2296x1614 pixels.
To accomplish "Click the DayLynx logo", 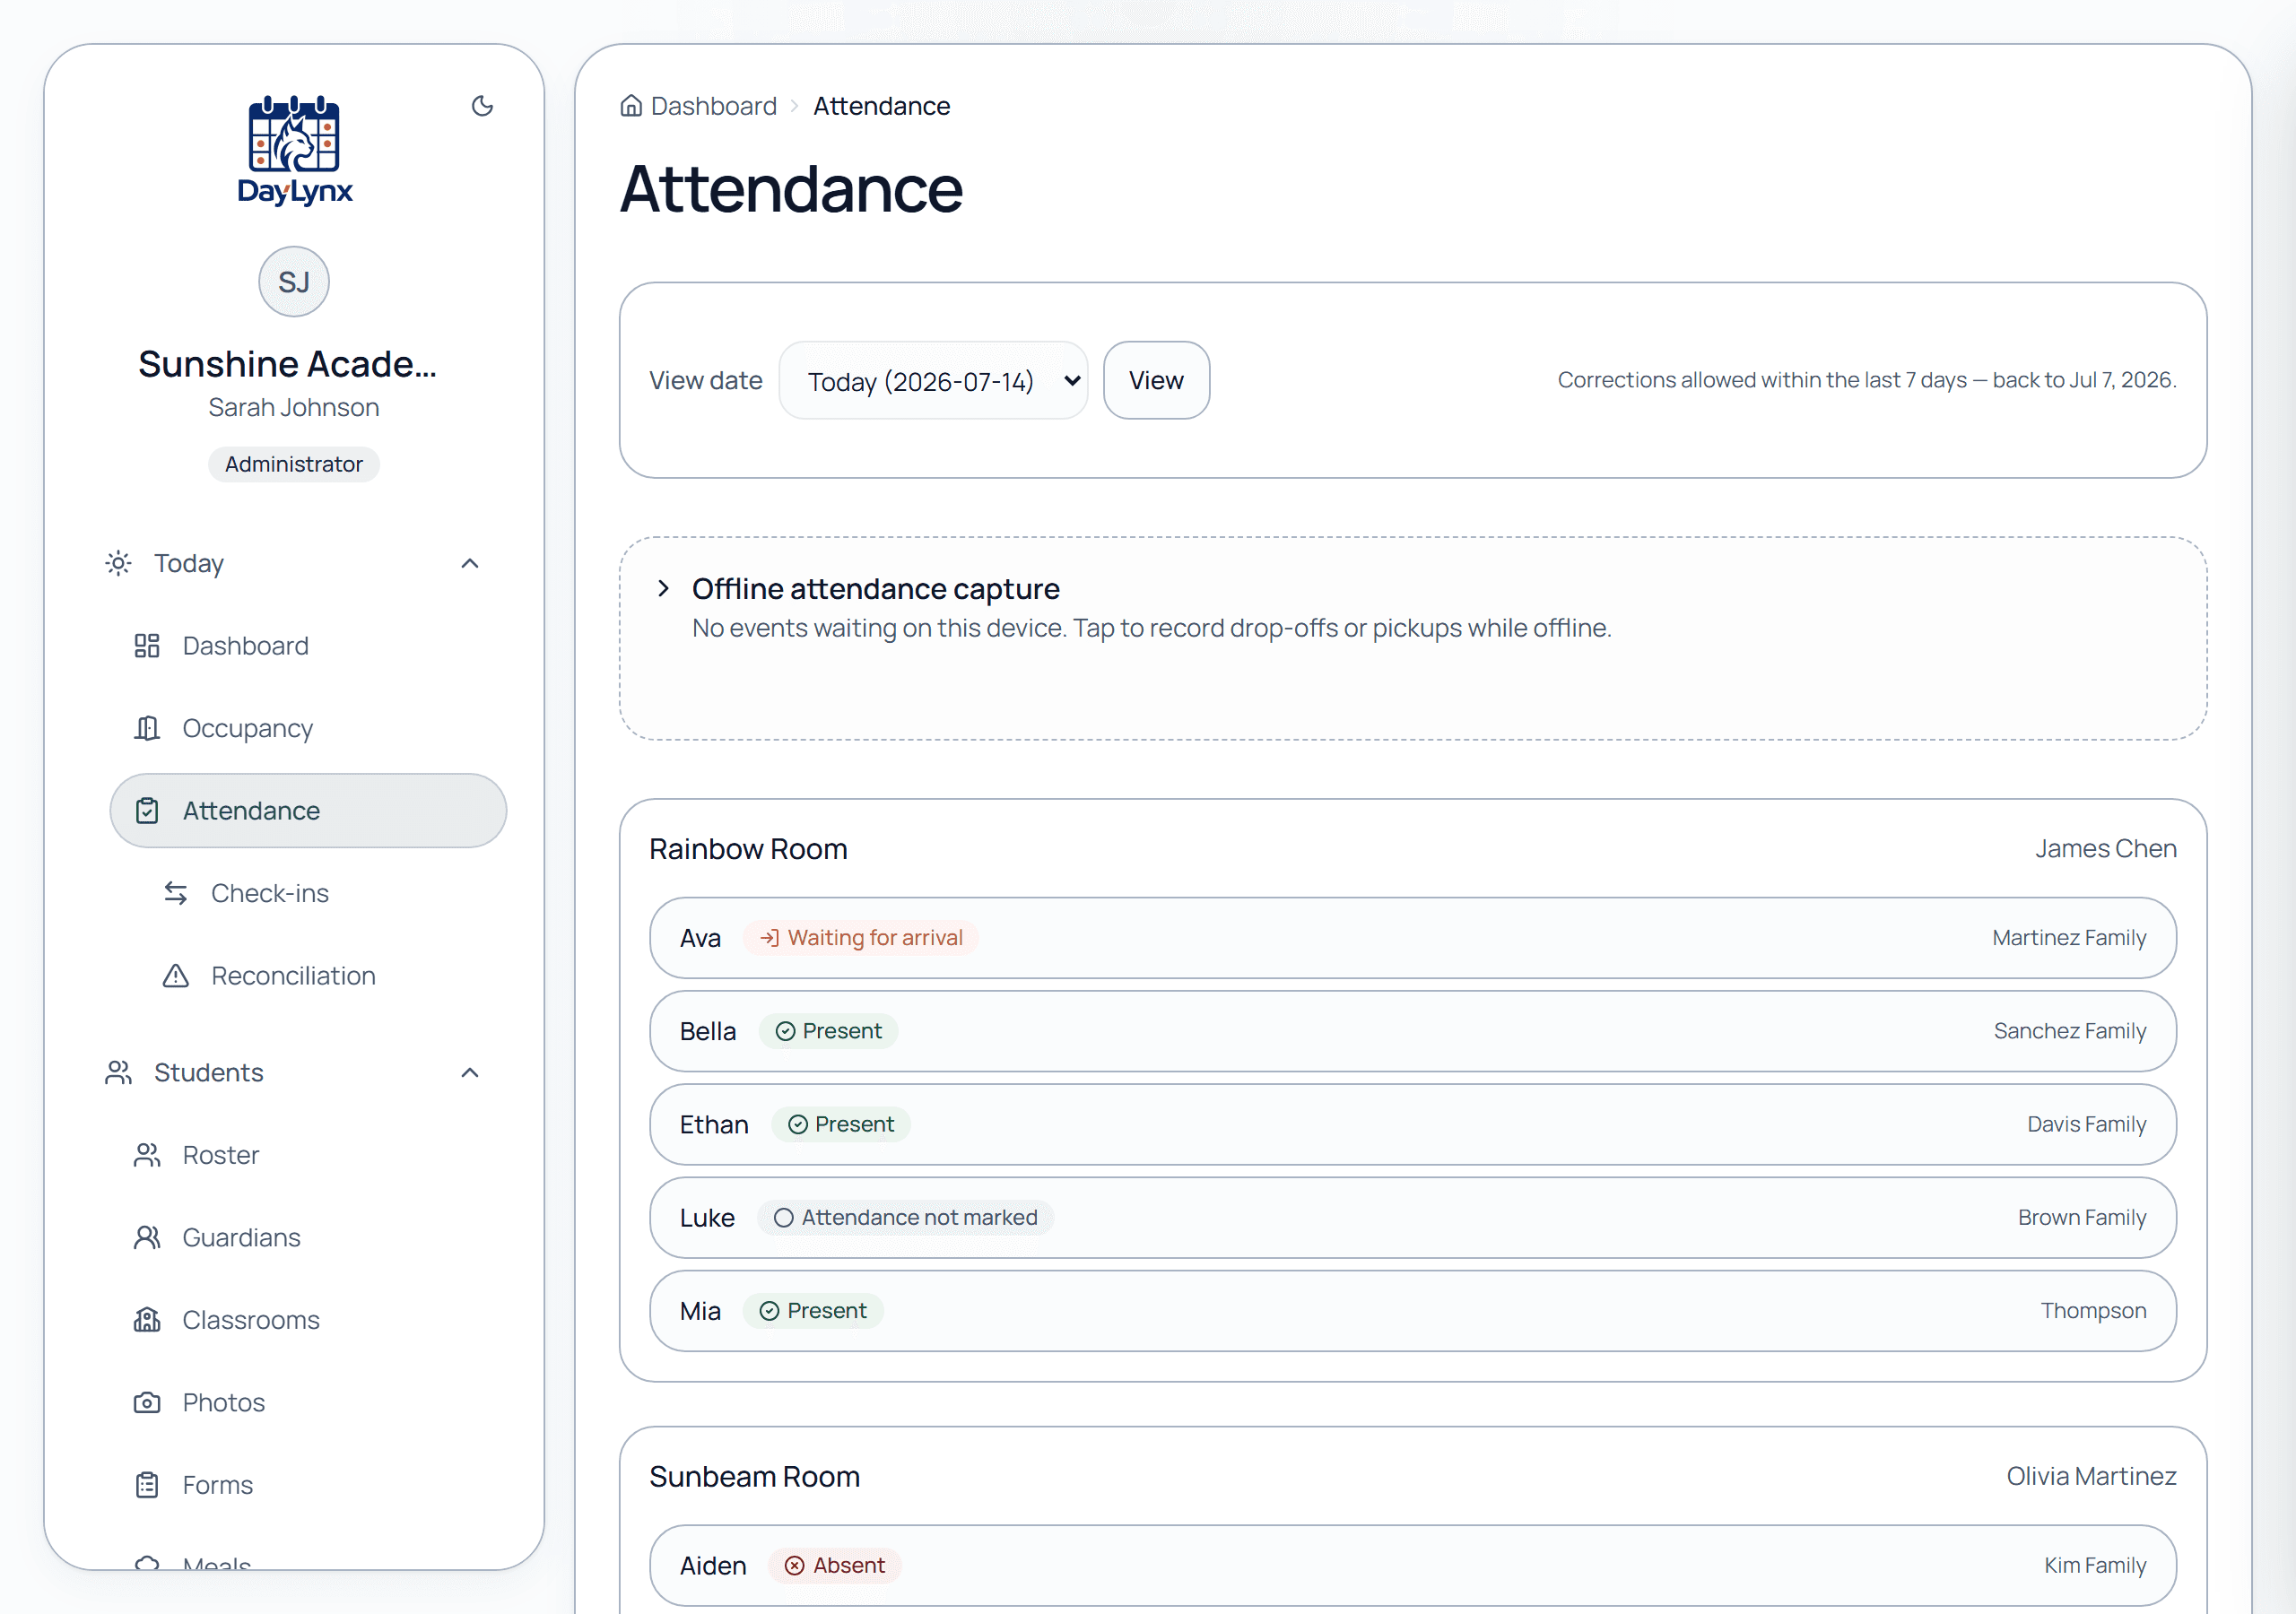I will pos(294,151).
